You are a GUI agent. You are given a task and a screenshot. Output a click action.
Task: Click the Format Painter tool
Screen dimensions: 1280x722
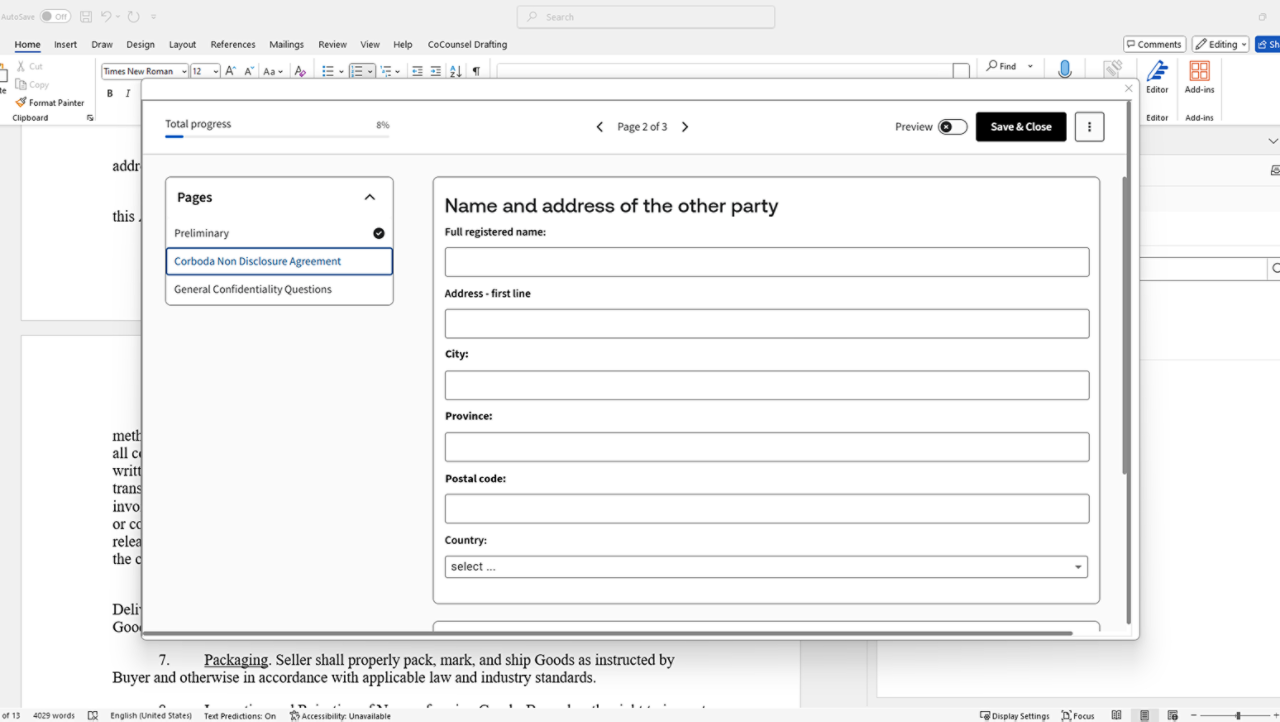[50, 102]
